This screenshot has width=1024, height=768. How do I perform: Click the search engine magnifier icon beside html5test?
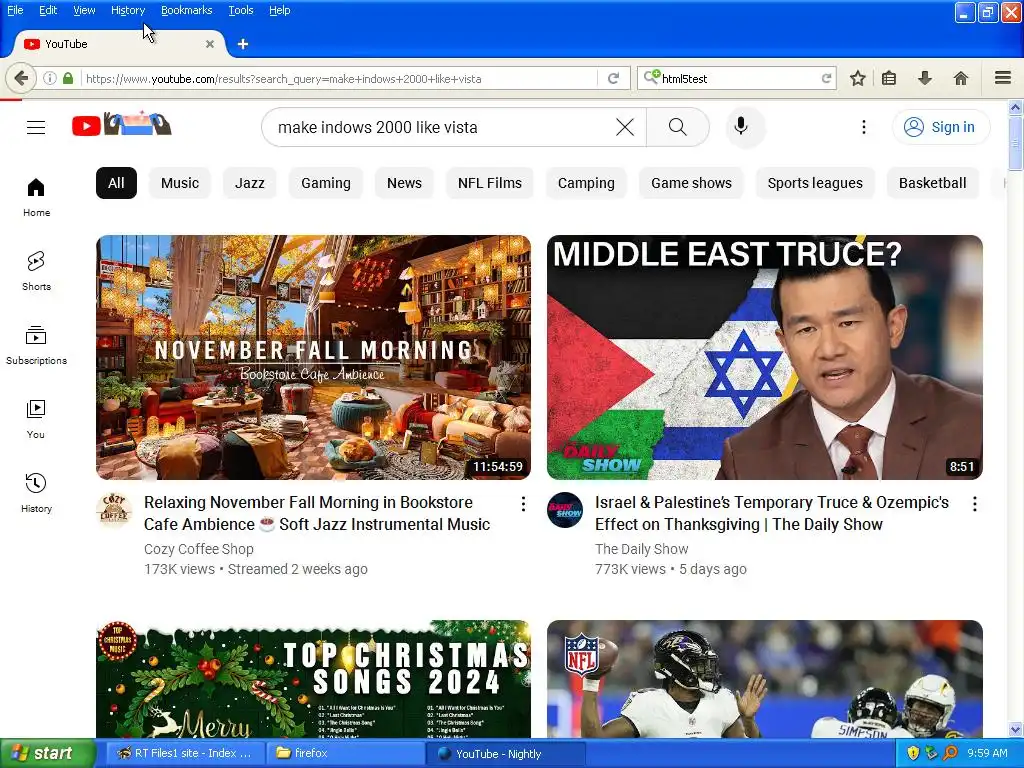[651, 78]
